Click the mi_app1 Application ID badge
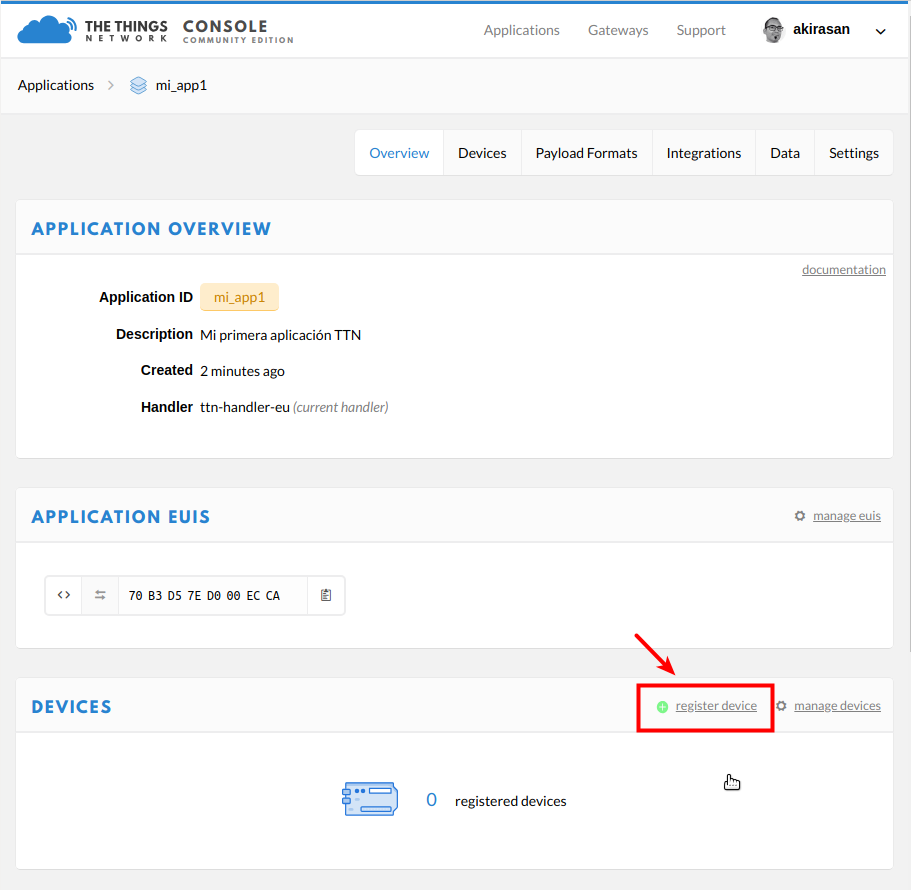Screen dimensions: 911x890 [x=239, y=297]
